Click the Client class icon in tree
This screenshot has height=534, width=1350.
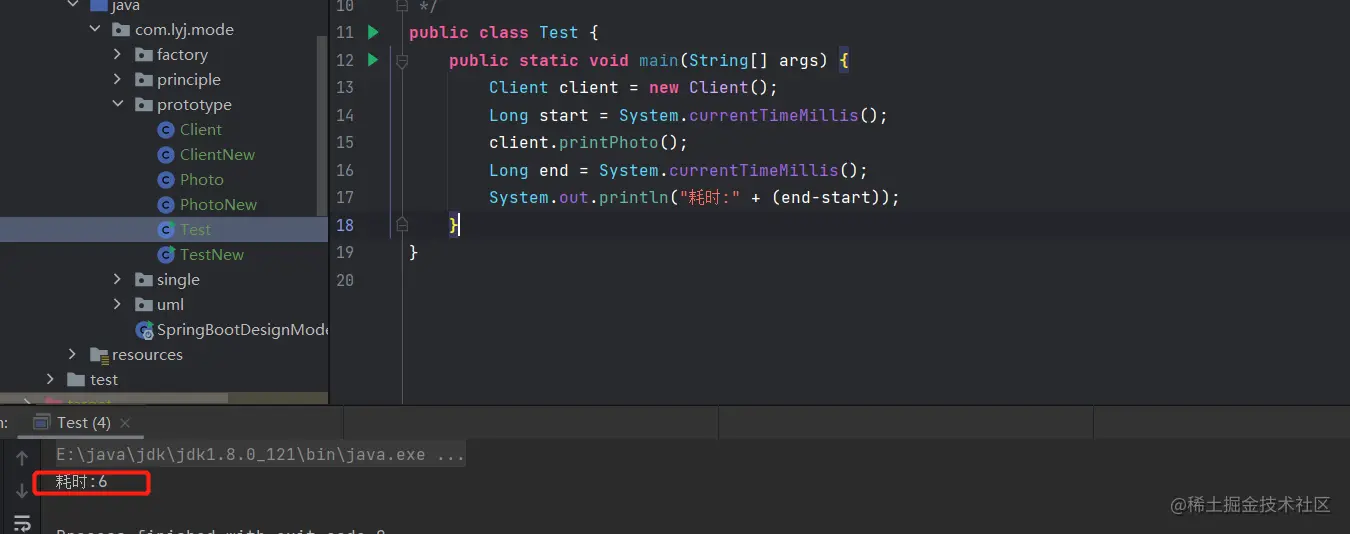click(166, 129)
